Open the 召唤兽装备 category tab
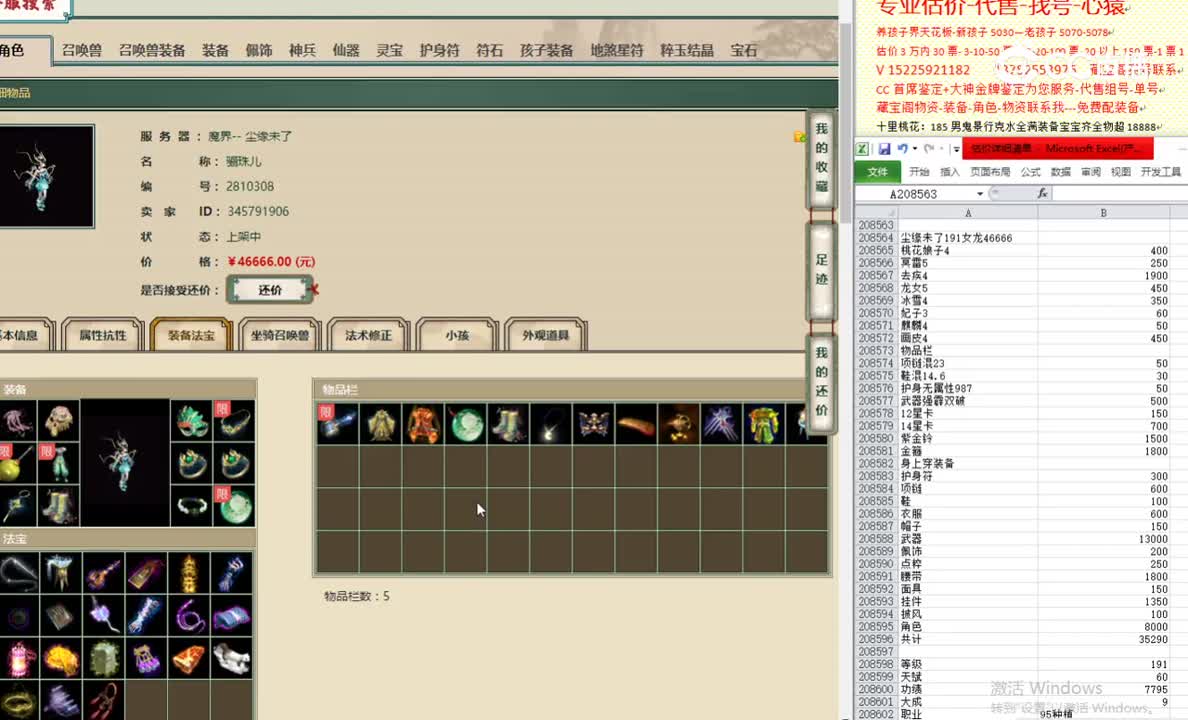The height and width of the screenshot is (720, 1188). pos(152,51)
